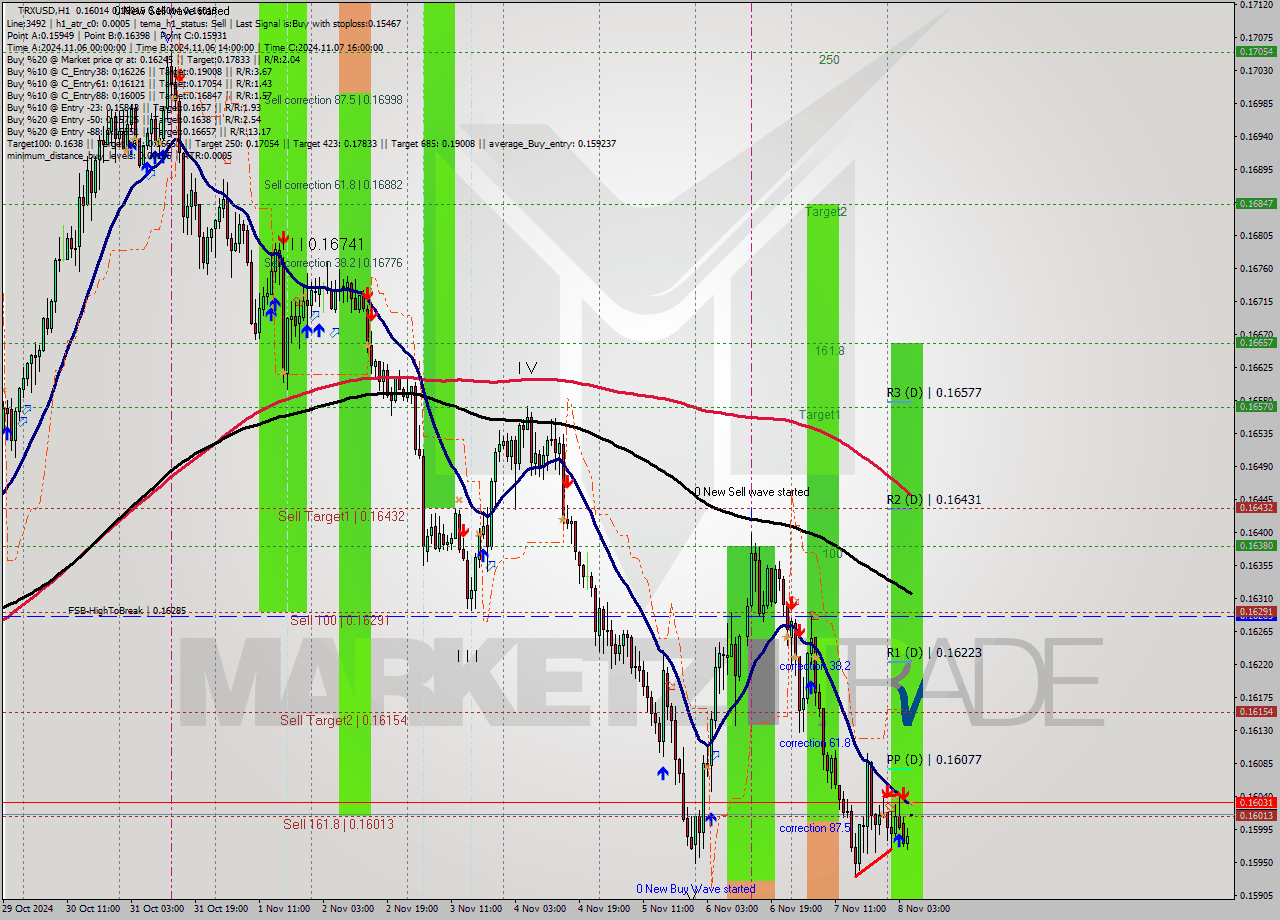Click the green 0.16380 price tag
Viewport: 1280px width, 920px height.
coord(1256,545)
